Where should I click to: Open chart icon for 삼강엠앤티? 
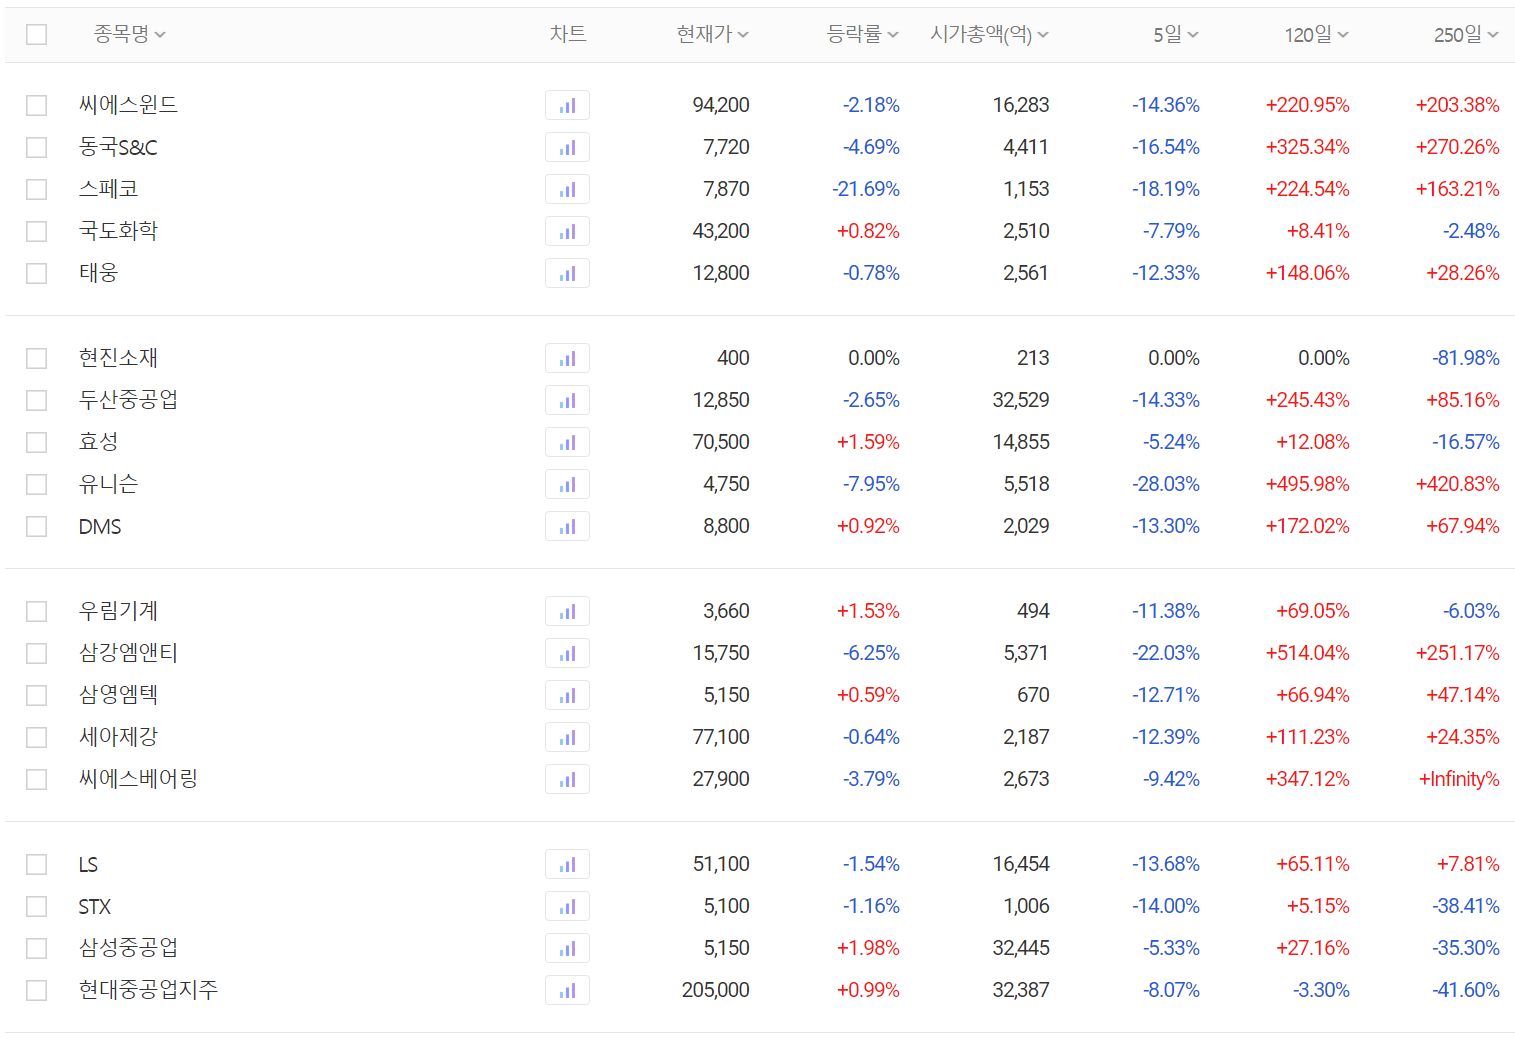[567, 653]
